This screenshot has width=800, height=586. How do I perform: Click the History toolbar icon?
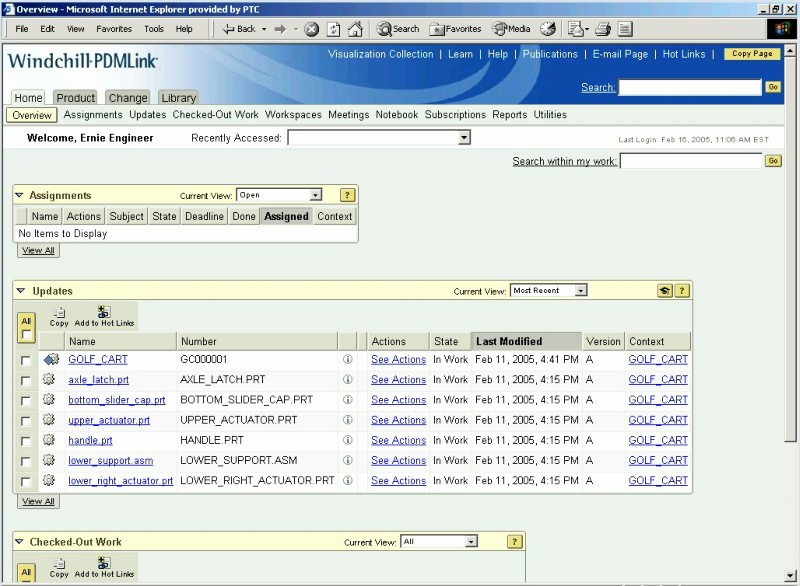(x=548, y=29)
